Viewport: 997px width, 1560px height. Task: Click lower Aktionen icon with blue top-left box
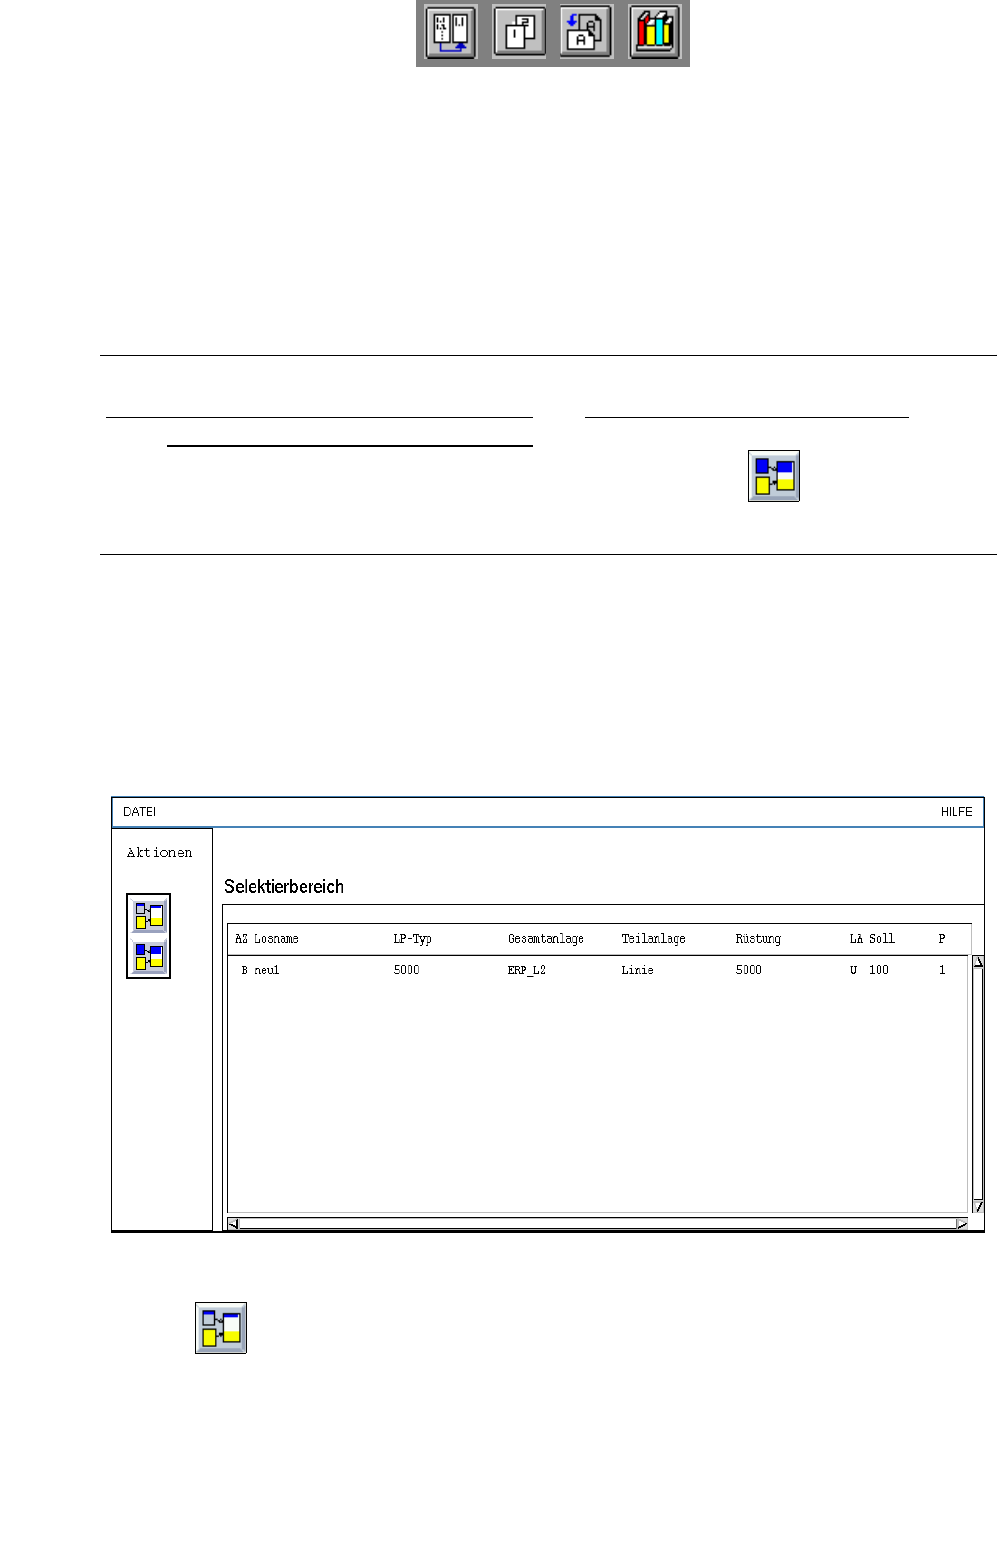tap(149, 957)
